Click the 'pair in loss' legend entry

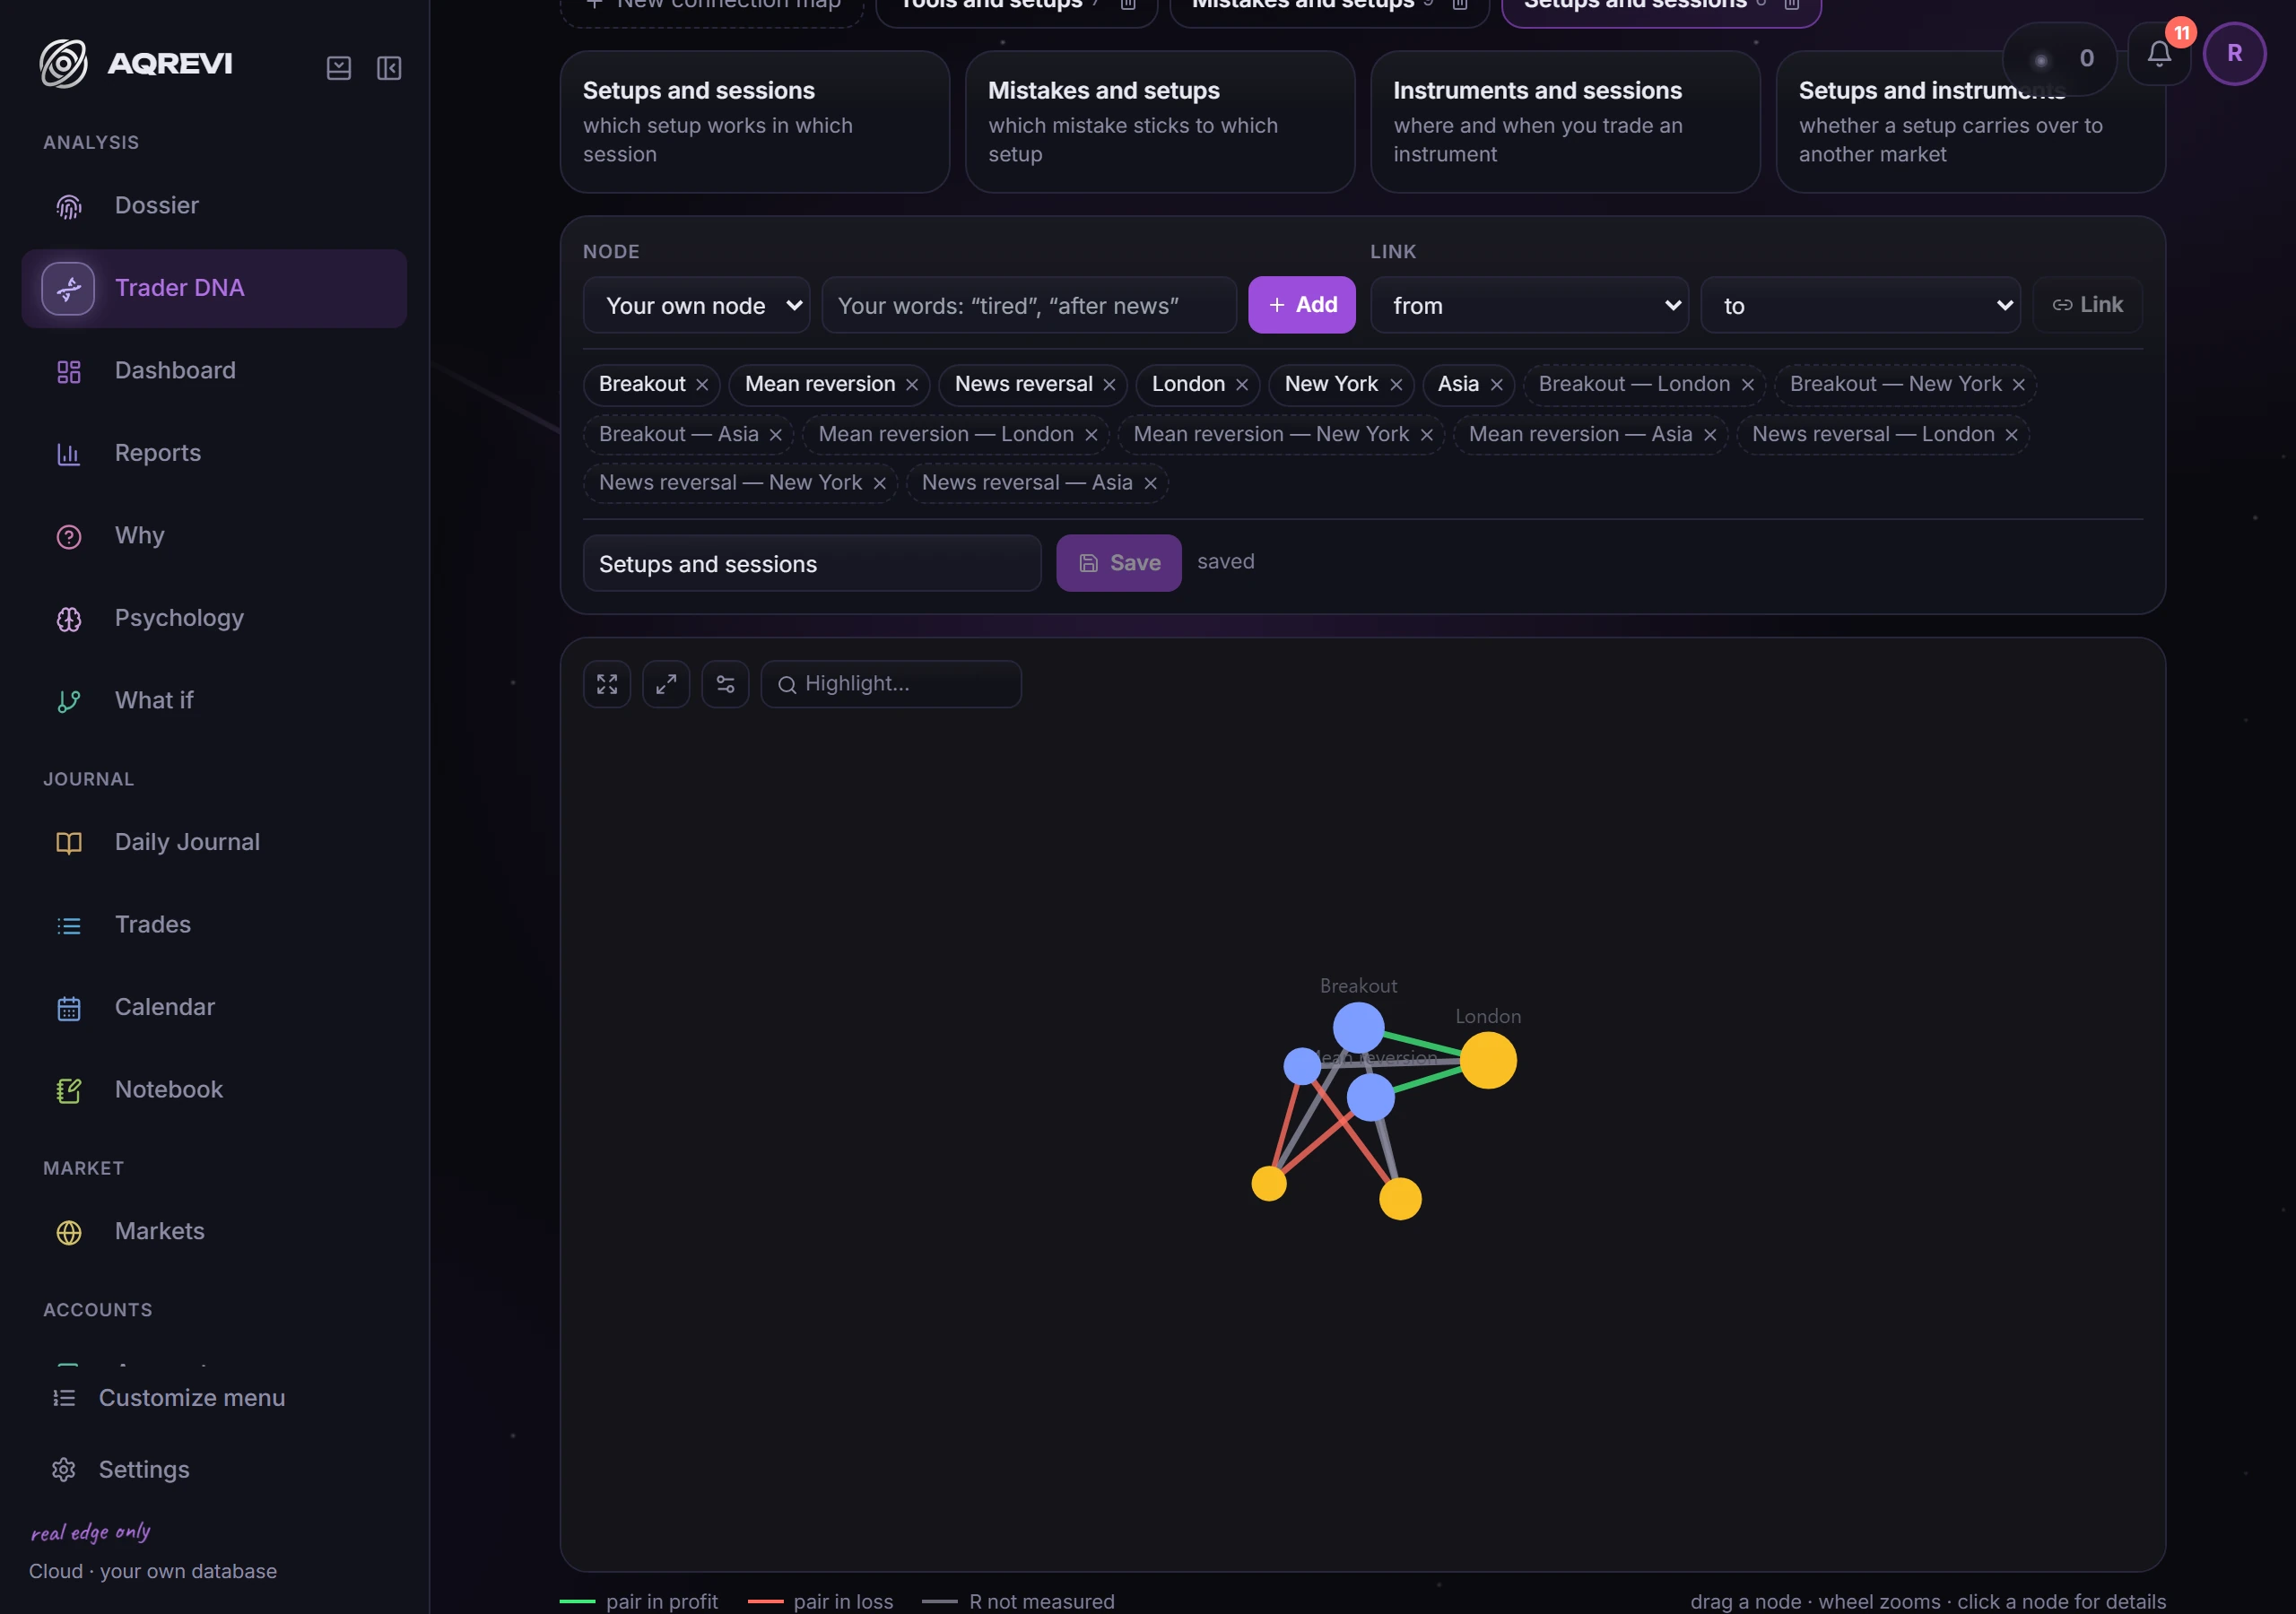pos(821,1601)
